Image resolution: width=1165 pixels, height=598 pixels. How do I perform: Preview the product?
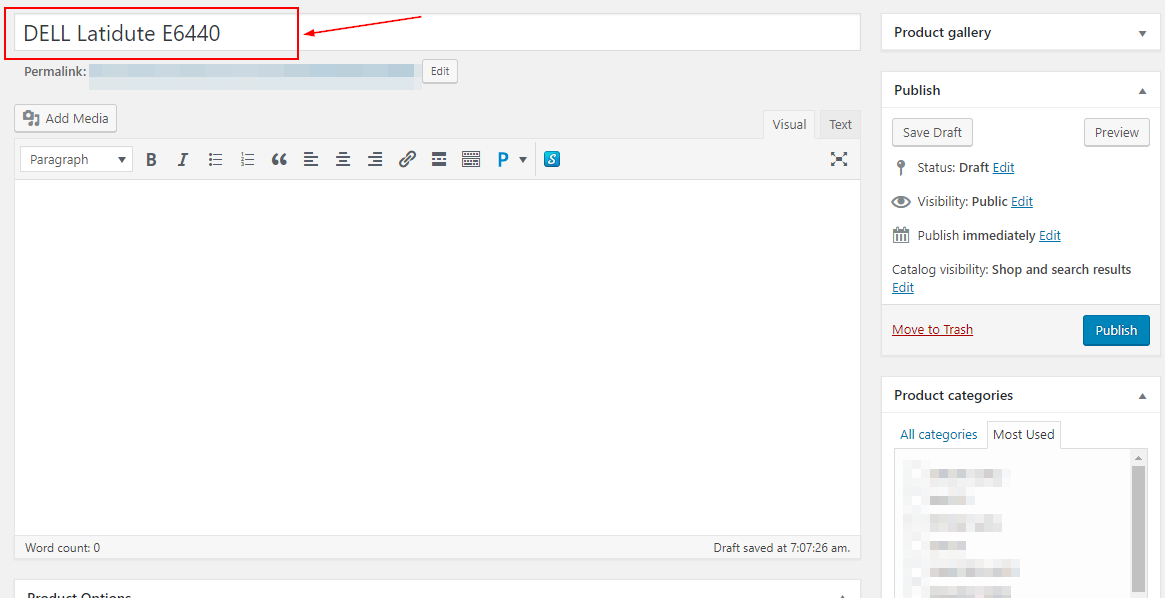point(1117,132)
